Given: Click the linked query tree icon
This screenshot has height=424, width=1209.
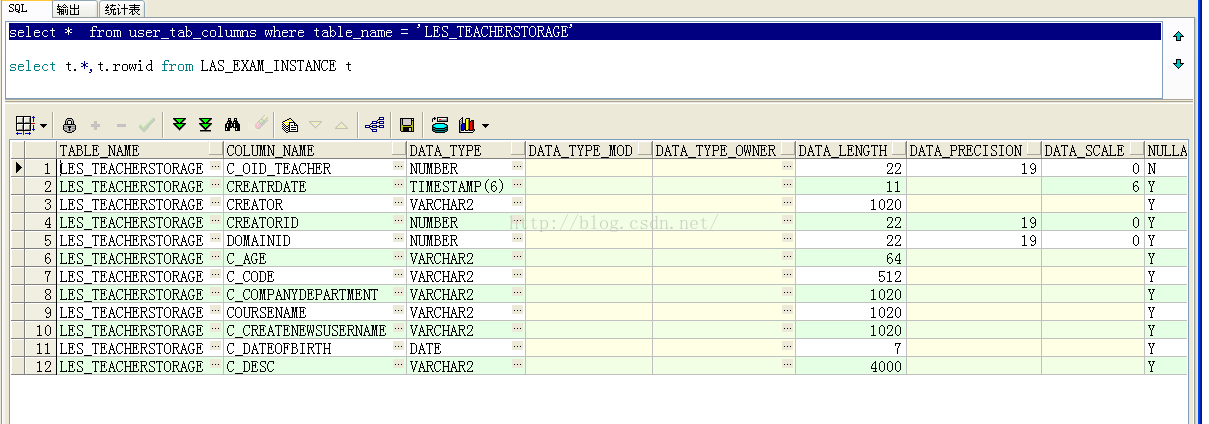Looking at the screenshot, I should (375, 125).
